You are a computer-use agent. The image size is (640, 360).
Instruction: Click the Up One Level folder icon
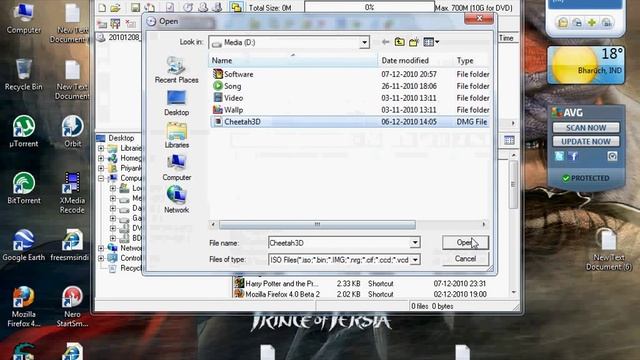point(399,42)
